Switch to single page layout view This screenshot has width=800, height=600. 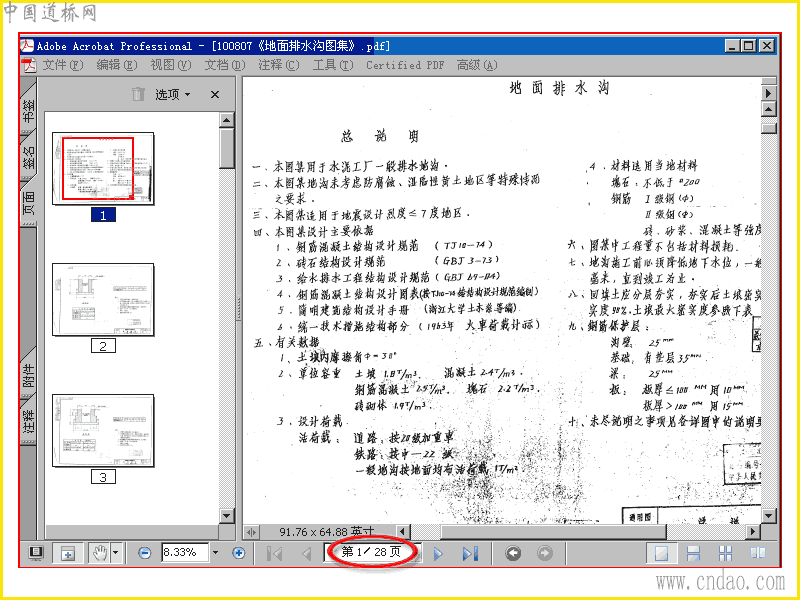[x=662, y=553]
